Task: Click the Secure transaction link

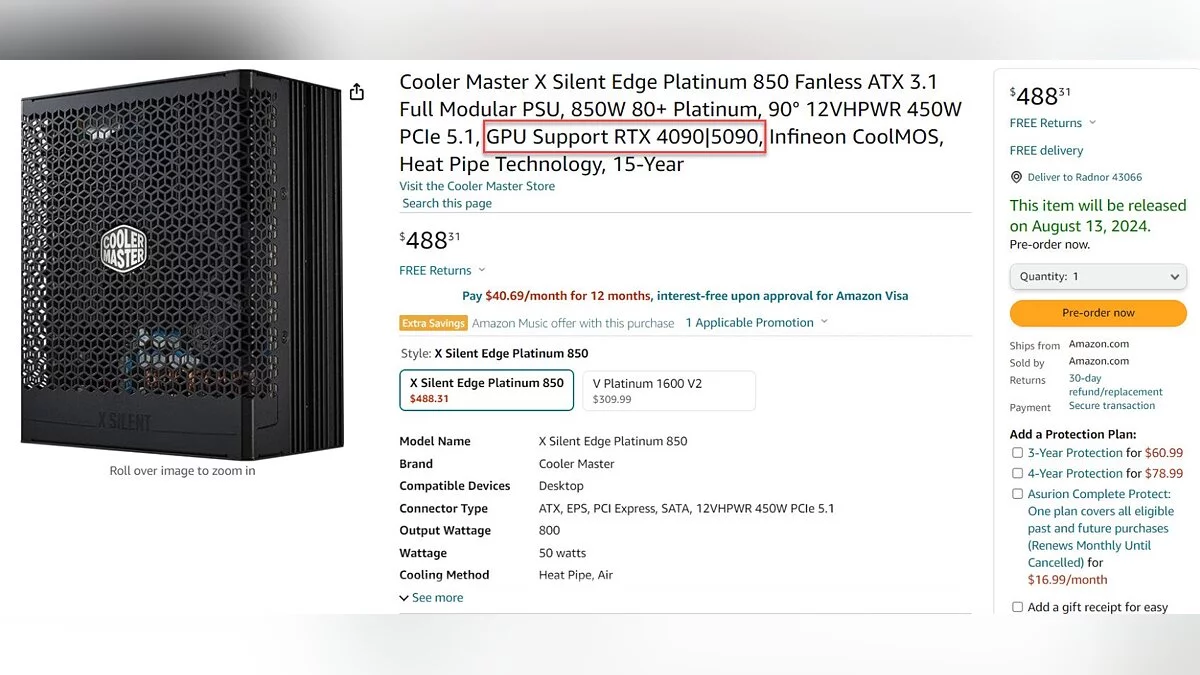Action: pos(1111,406)
